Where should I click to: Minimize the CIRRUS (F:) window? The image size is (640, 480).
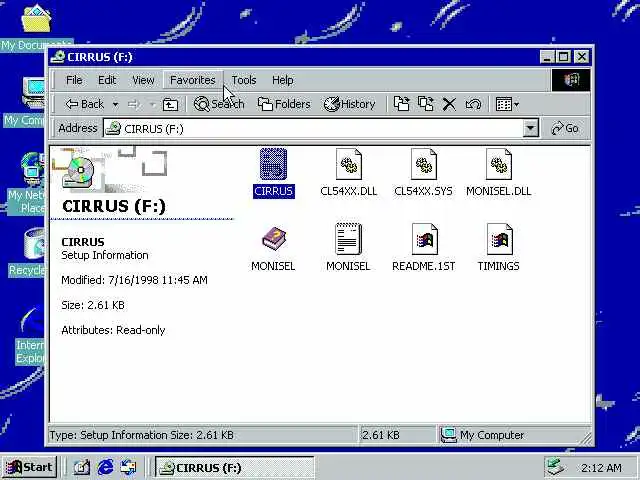click(x=547, y=57)
